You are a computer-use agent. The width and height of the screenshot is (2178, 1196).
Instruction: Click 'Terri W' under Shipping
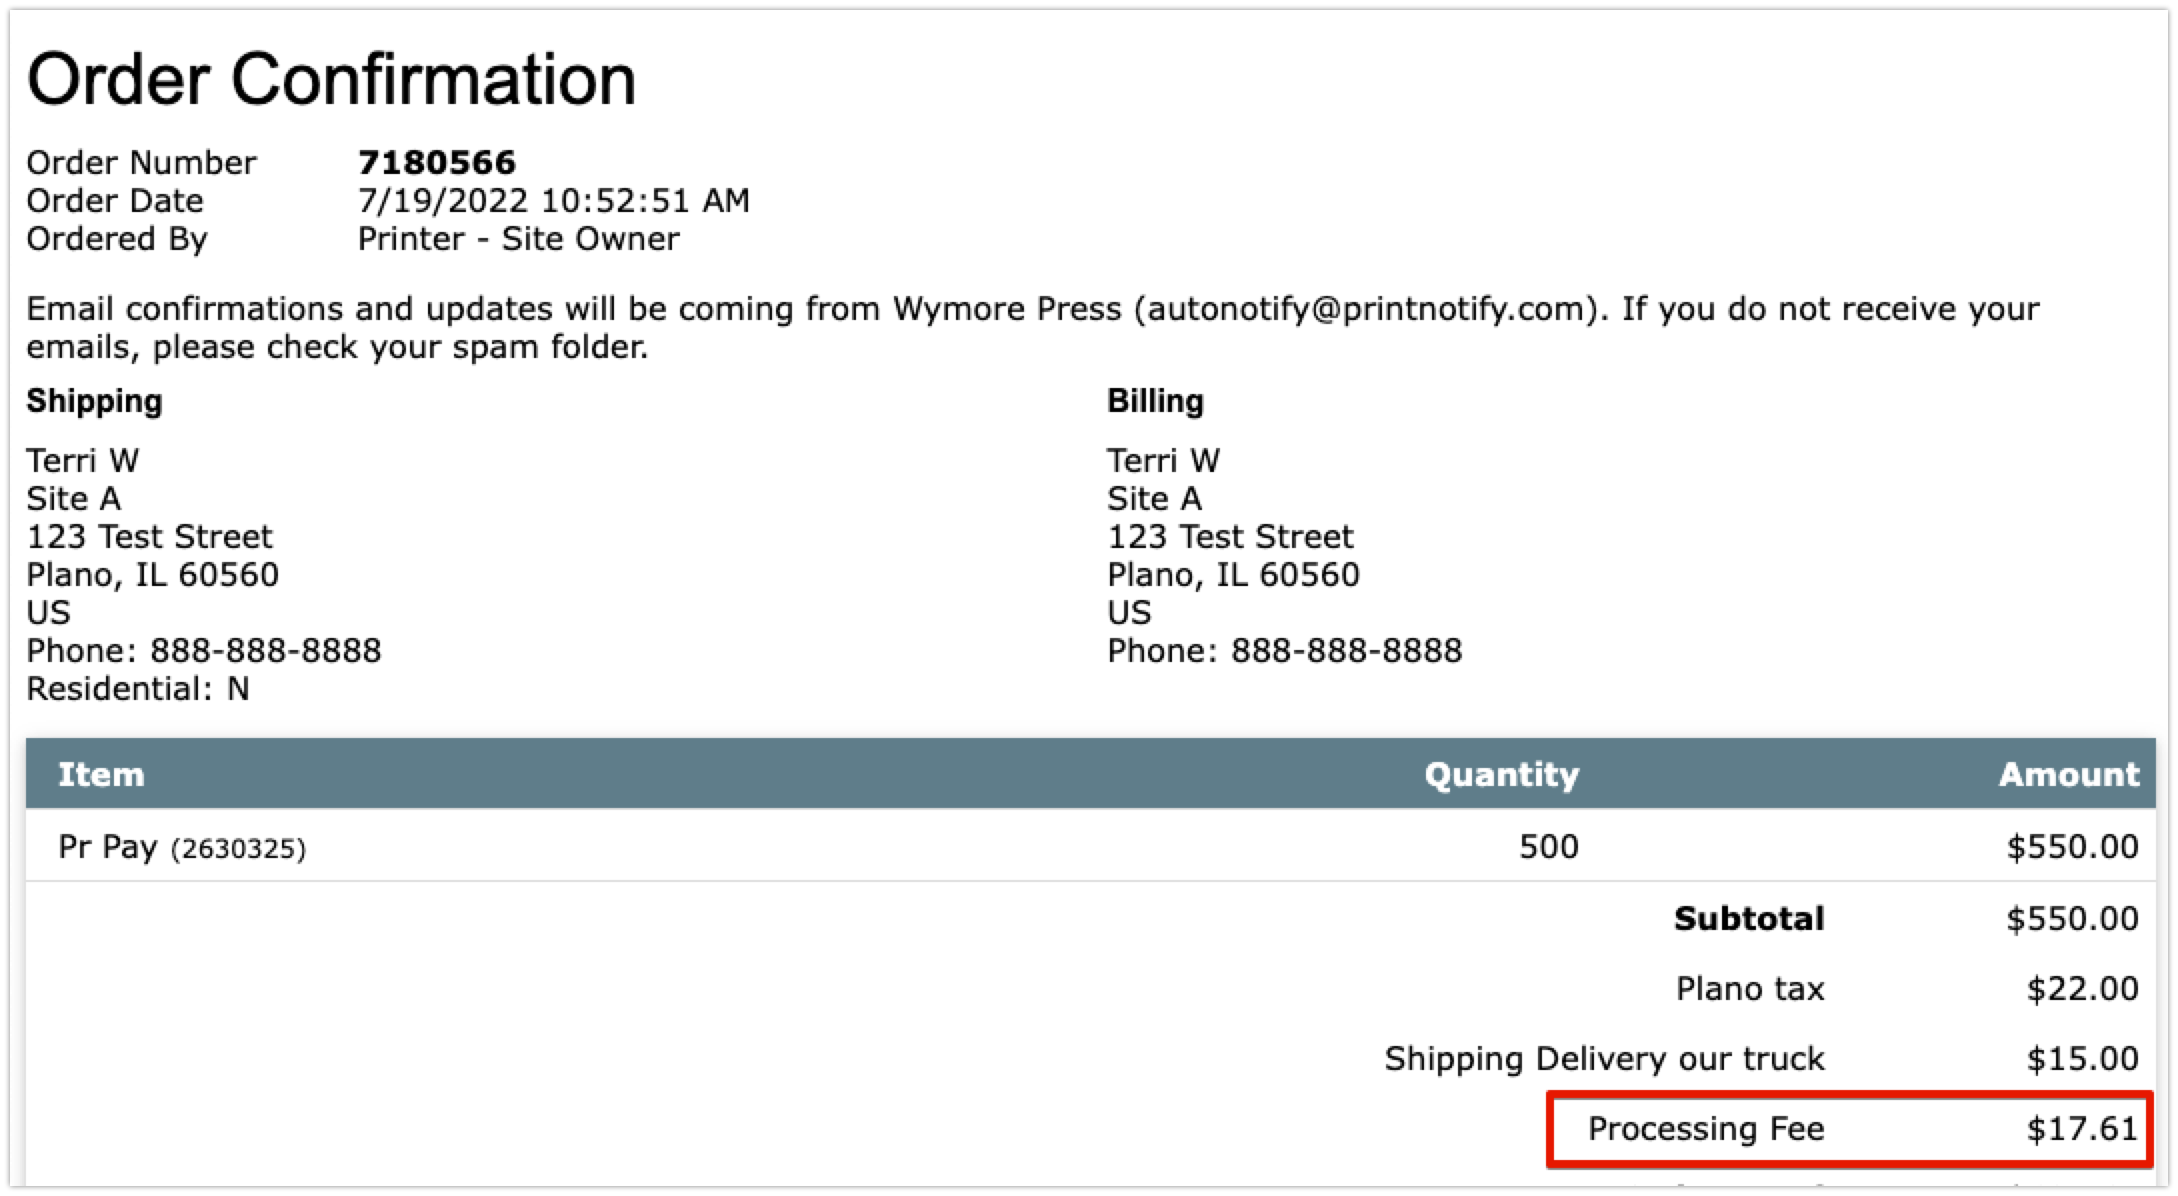click(x=83, y=460)
